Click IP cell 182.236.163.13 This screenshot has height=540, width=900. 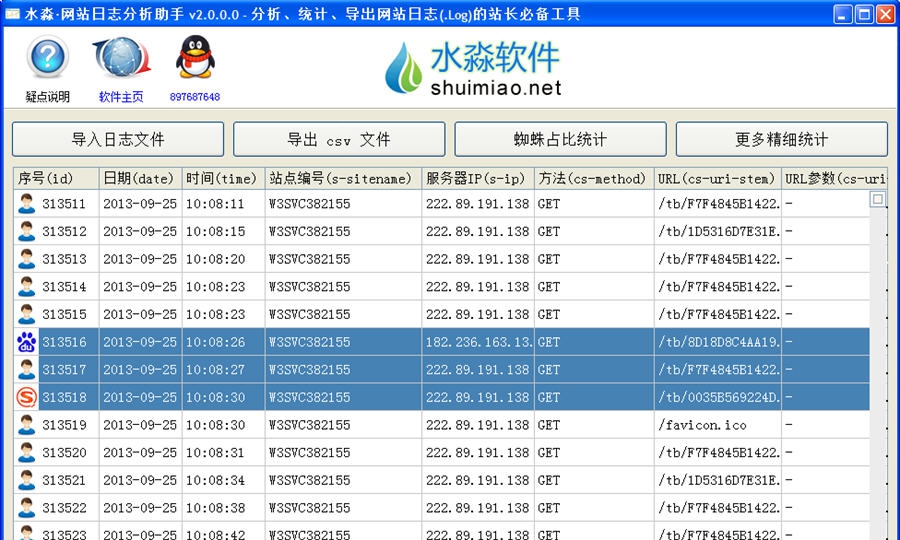[478, 342]
